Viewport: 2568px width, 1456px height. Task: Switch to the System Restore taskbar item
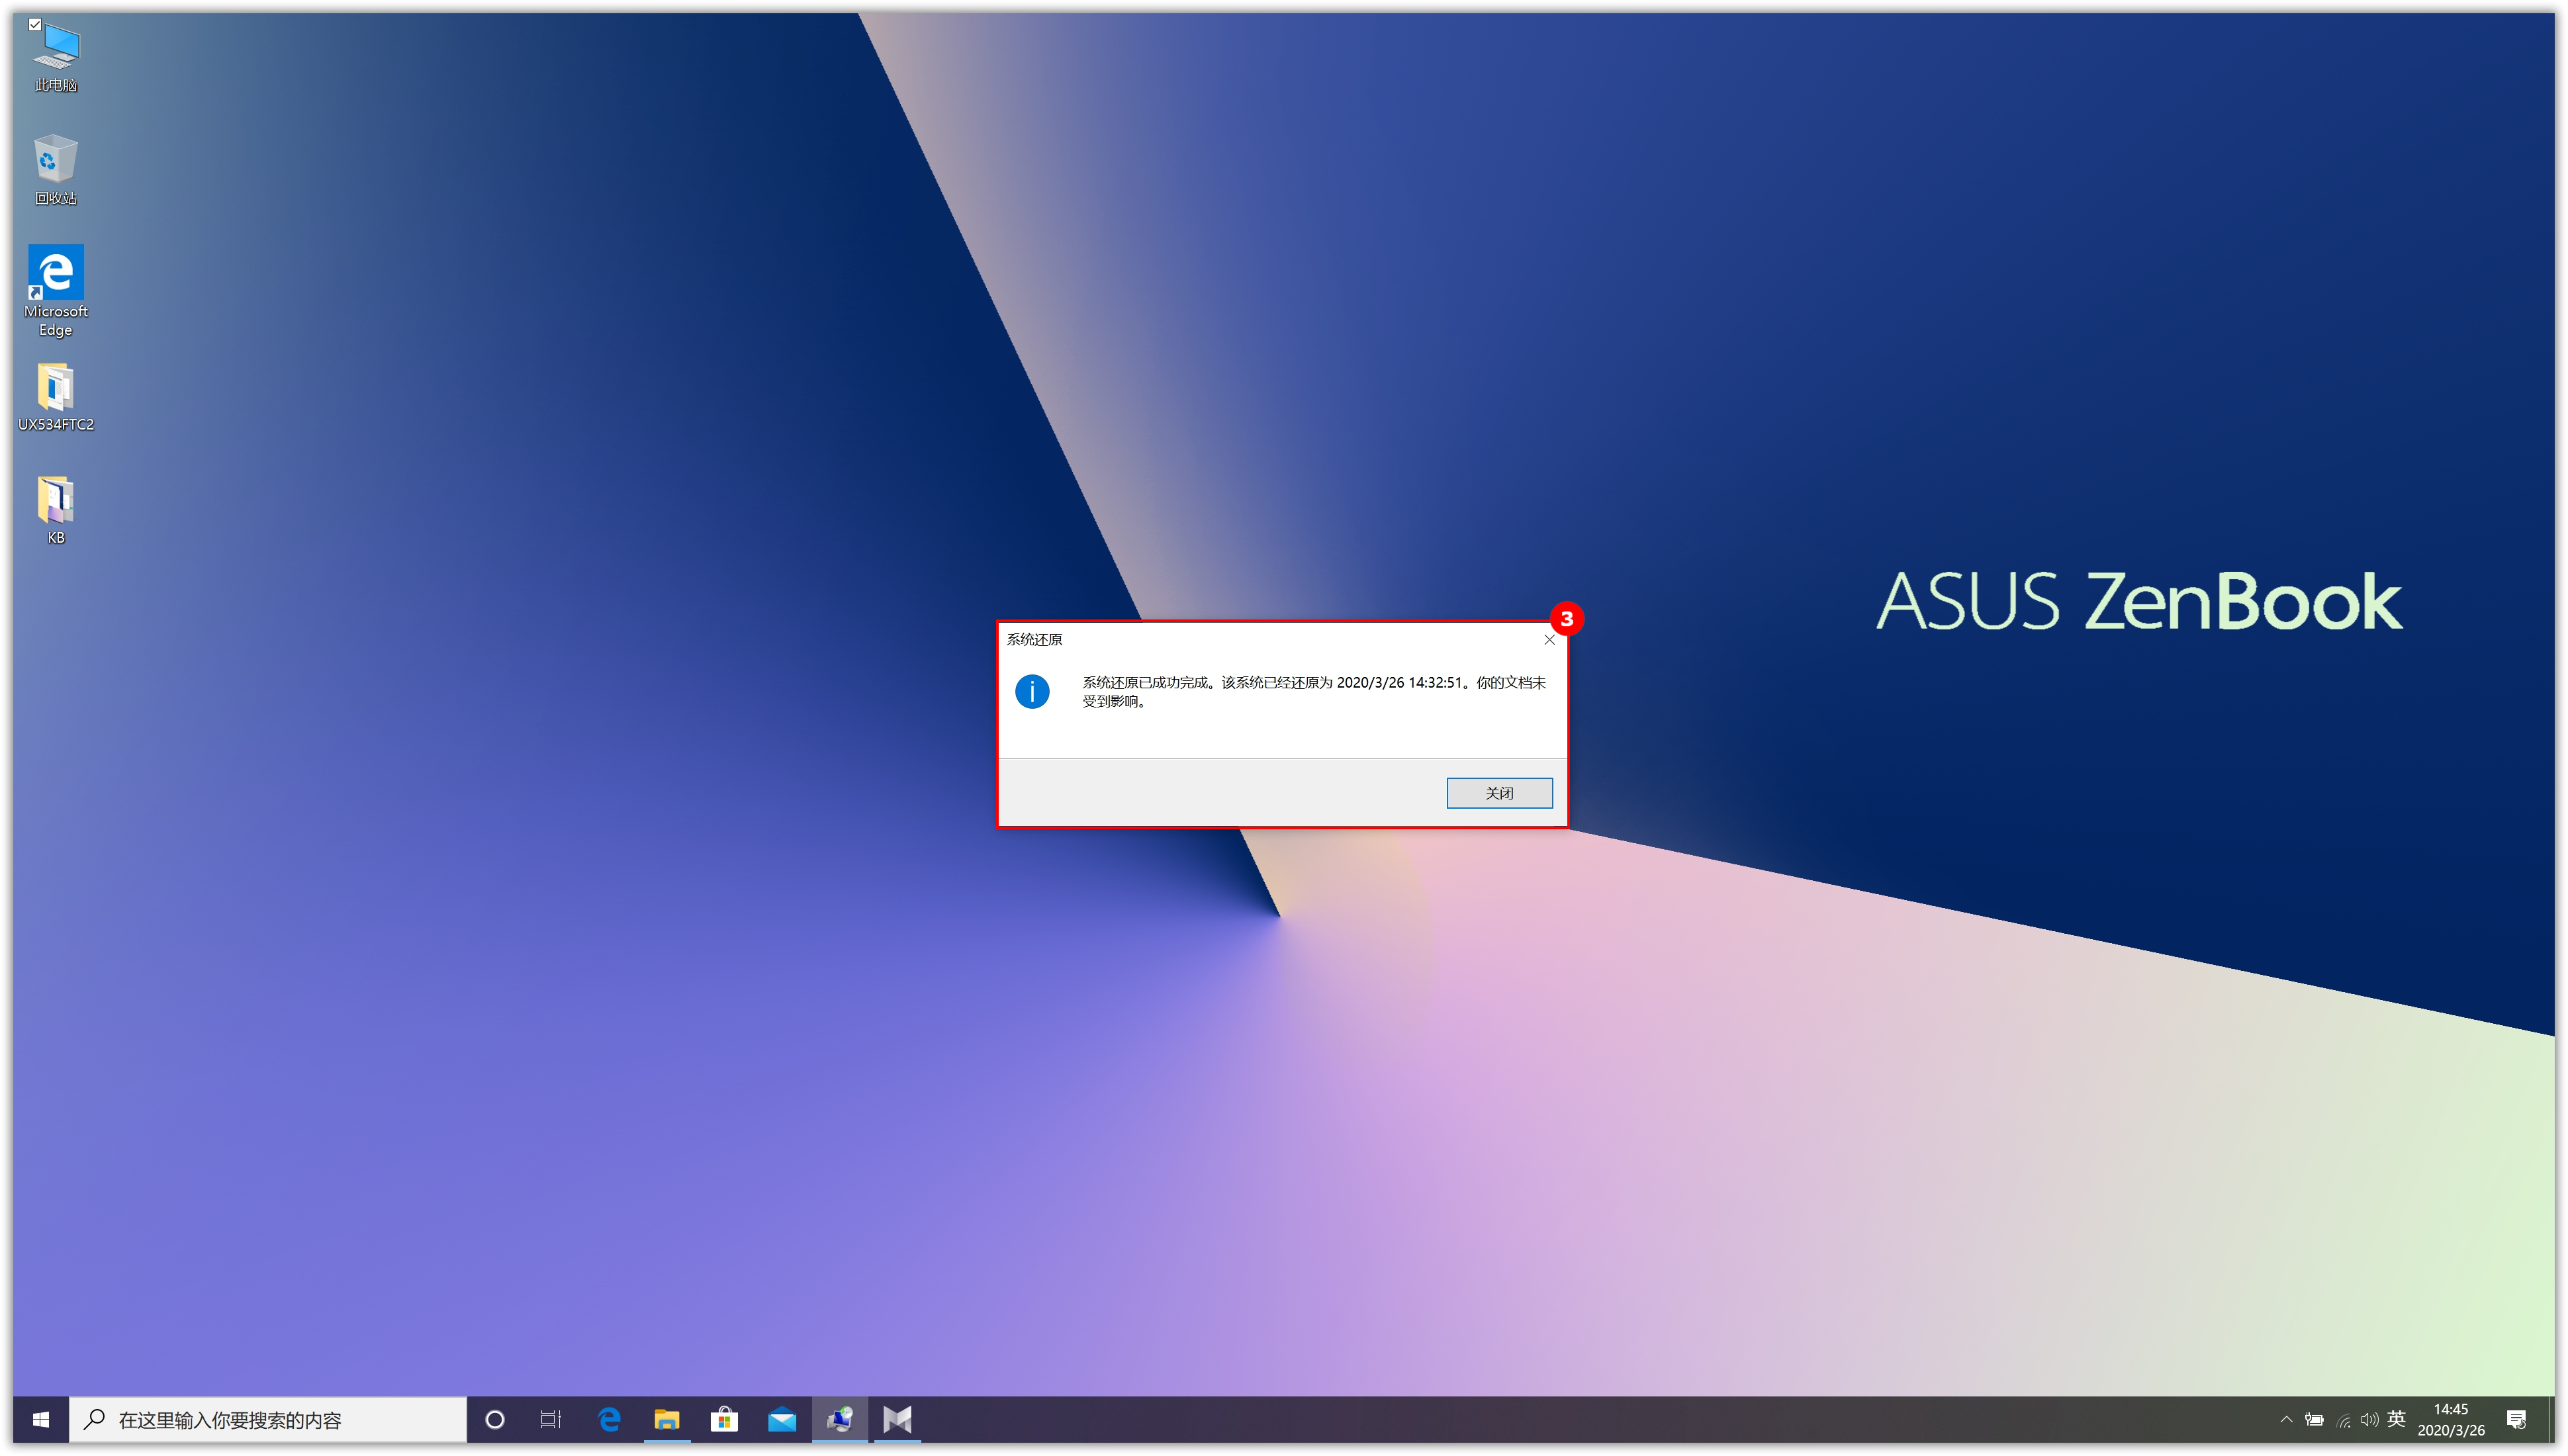(x=840, y=1419)
